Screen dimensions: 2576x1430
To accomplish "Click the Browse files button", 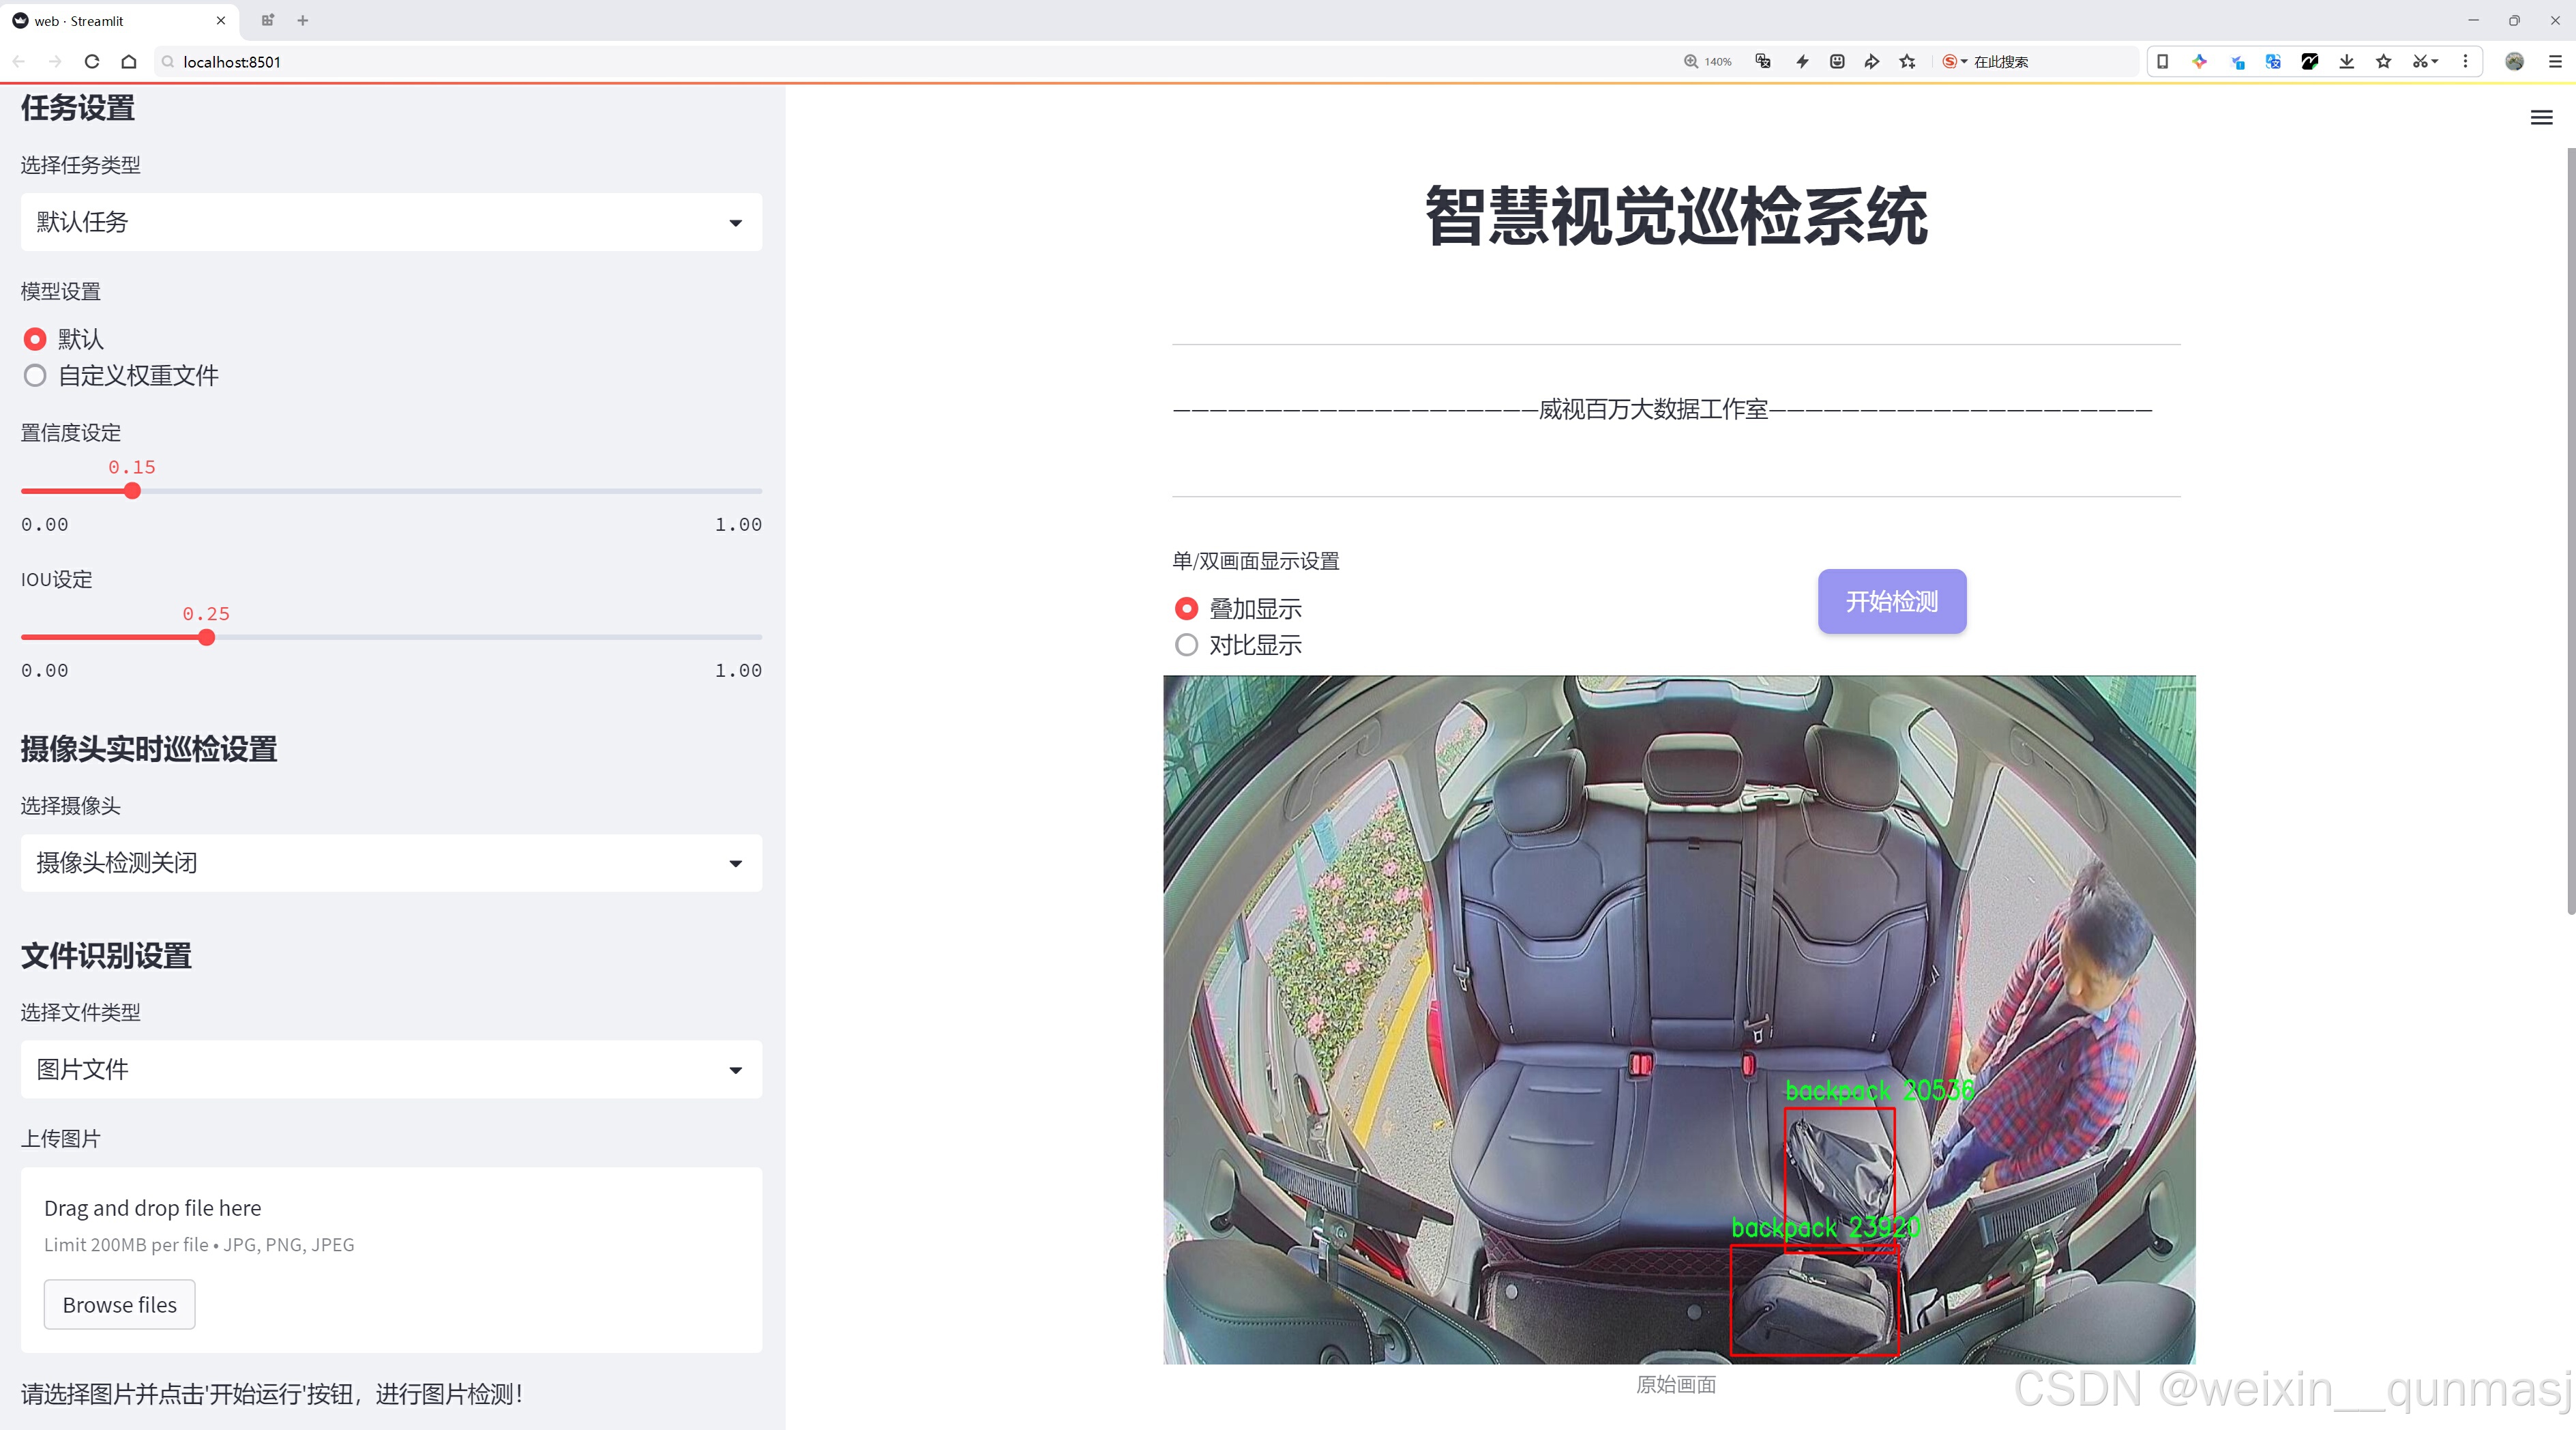I will click(119, 1304).
